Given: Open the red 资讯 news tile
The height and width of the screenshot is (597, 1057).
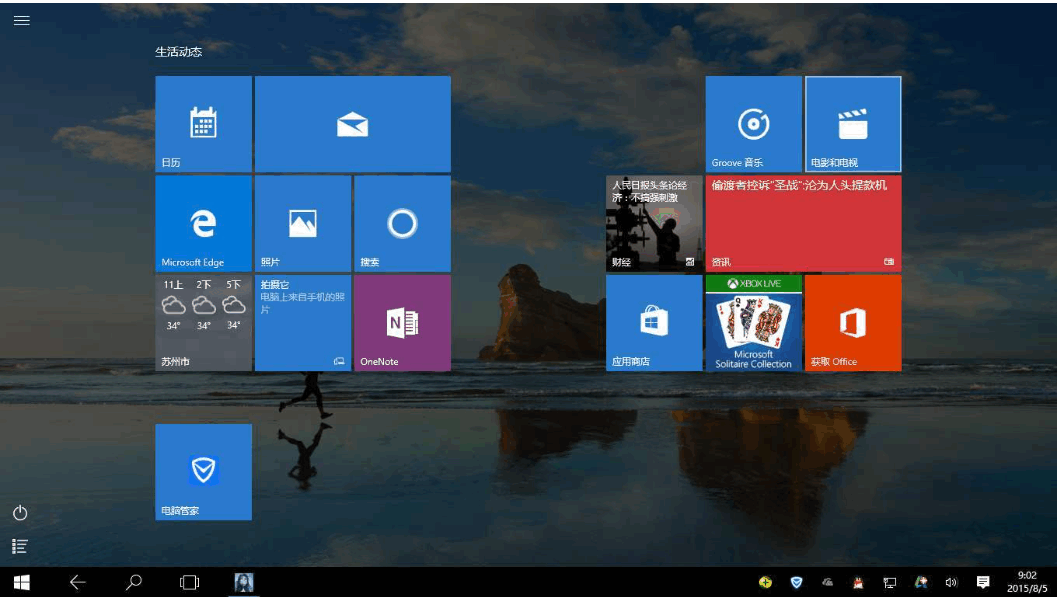Looking at the screenshot, I should pos(804,224).
